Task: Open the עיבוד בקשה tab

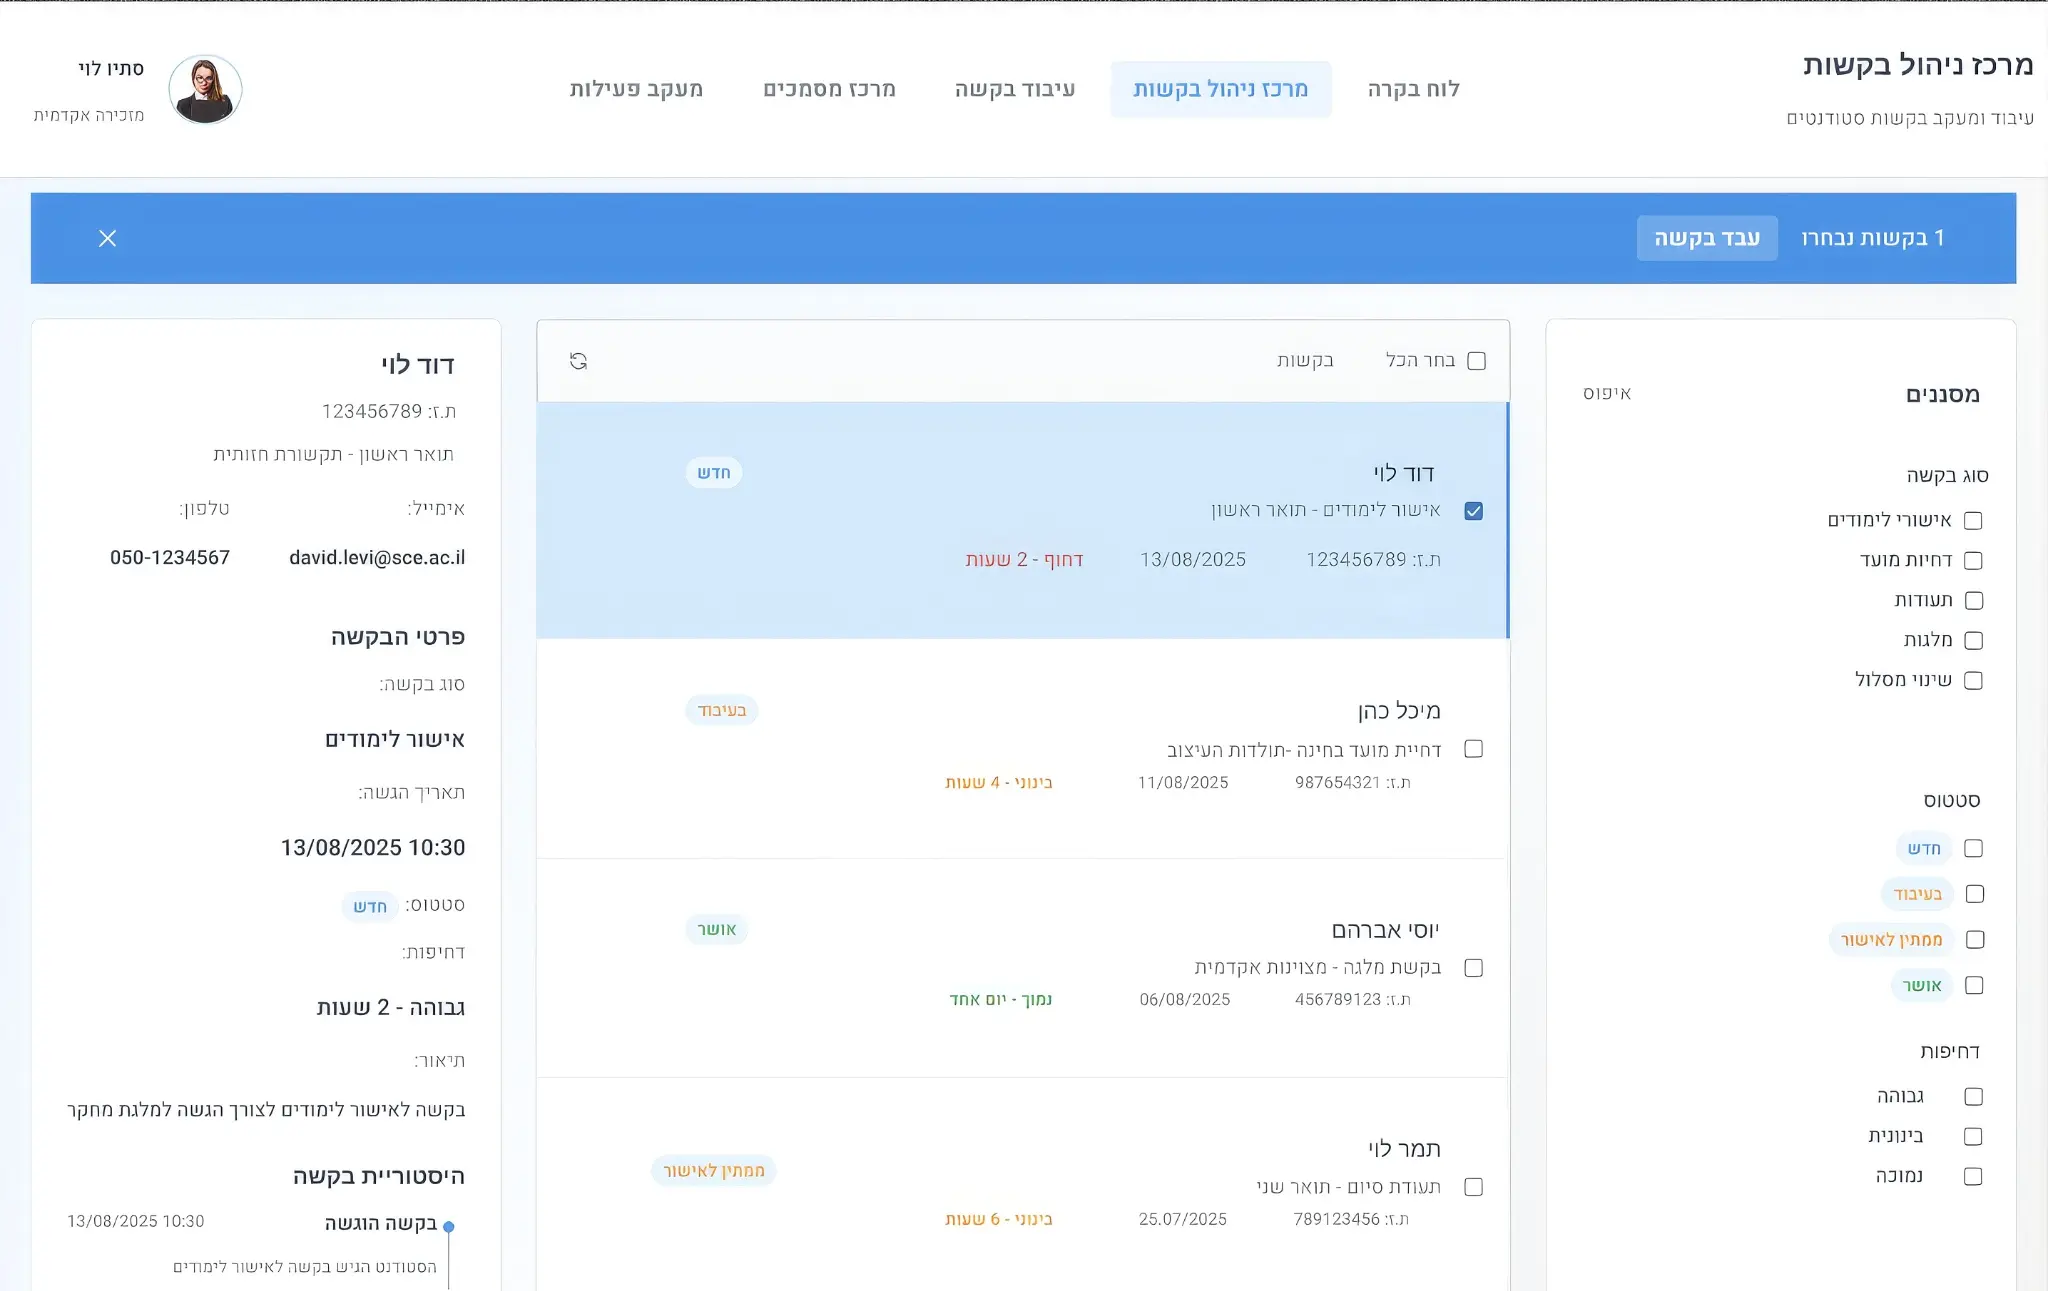Action: (1016, 88)
